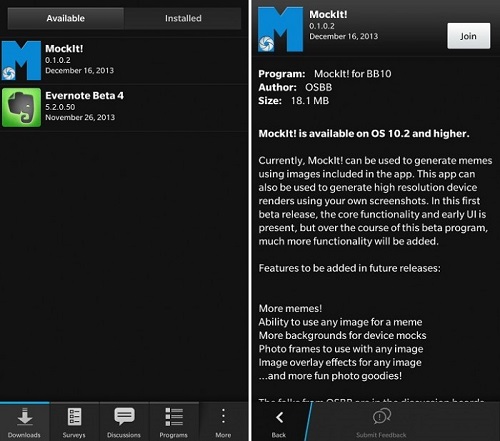The width and height of the screenshot is (500, 441).
Task: Open the Discussions speech bubble item
Action: click(124, 422)
